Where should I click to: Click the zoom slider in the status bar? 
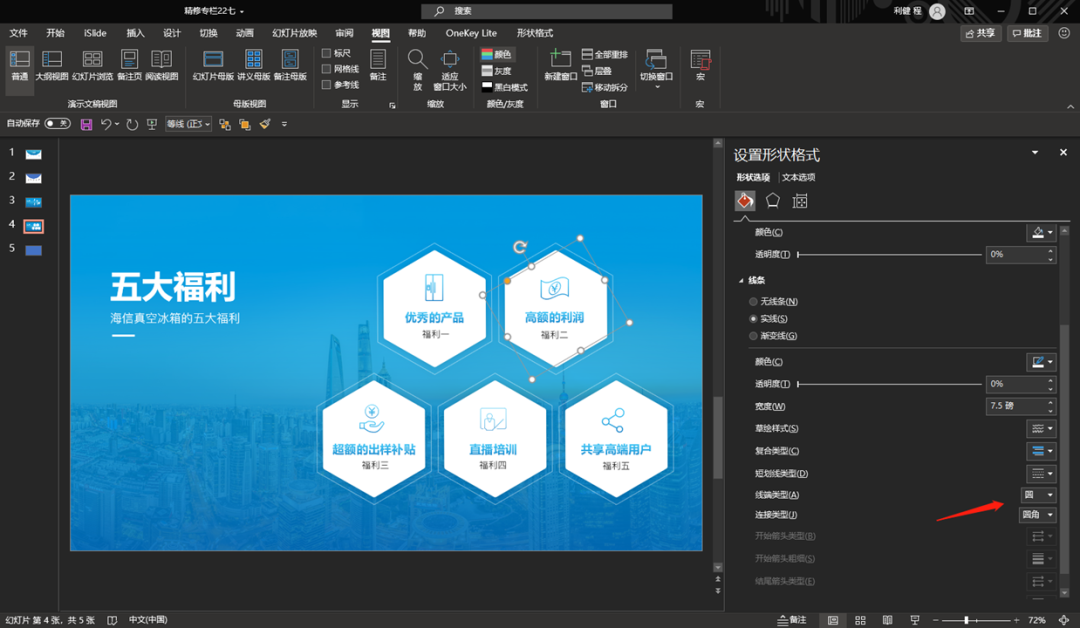coord(975,620)
